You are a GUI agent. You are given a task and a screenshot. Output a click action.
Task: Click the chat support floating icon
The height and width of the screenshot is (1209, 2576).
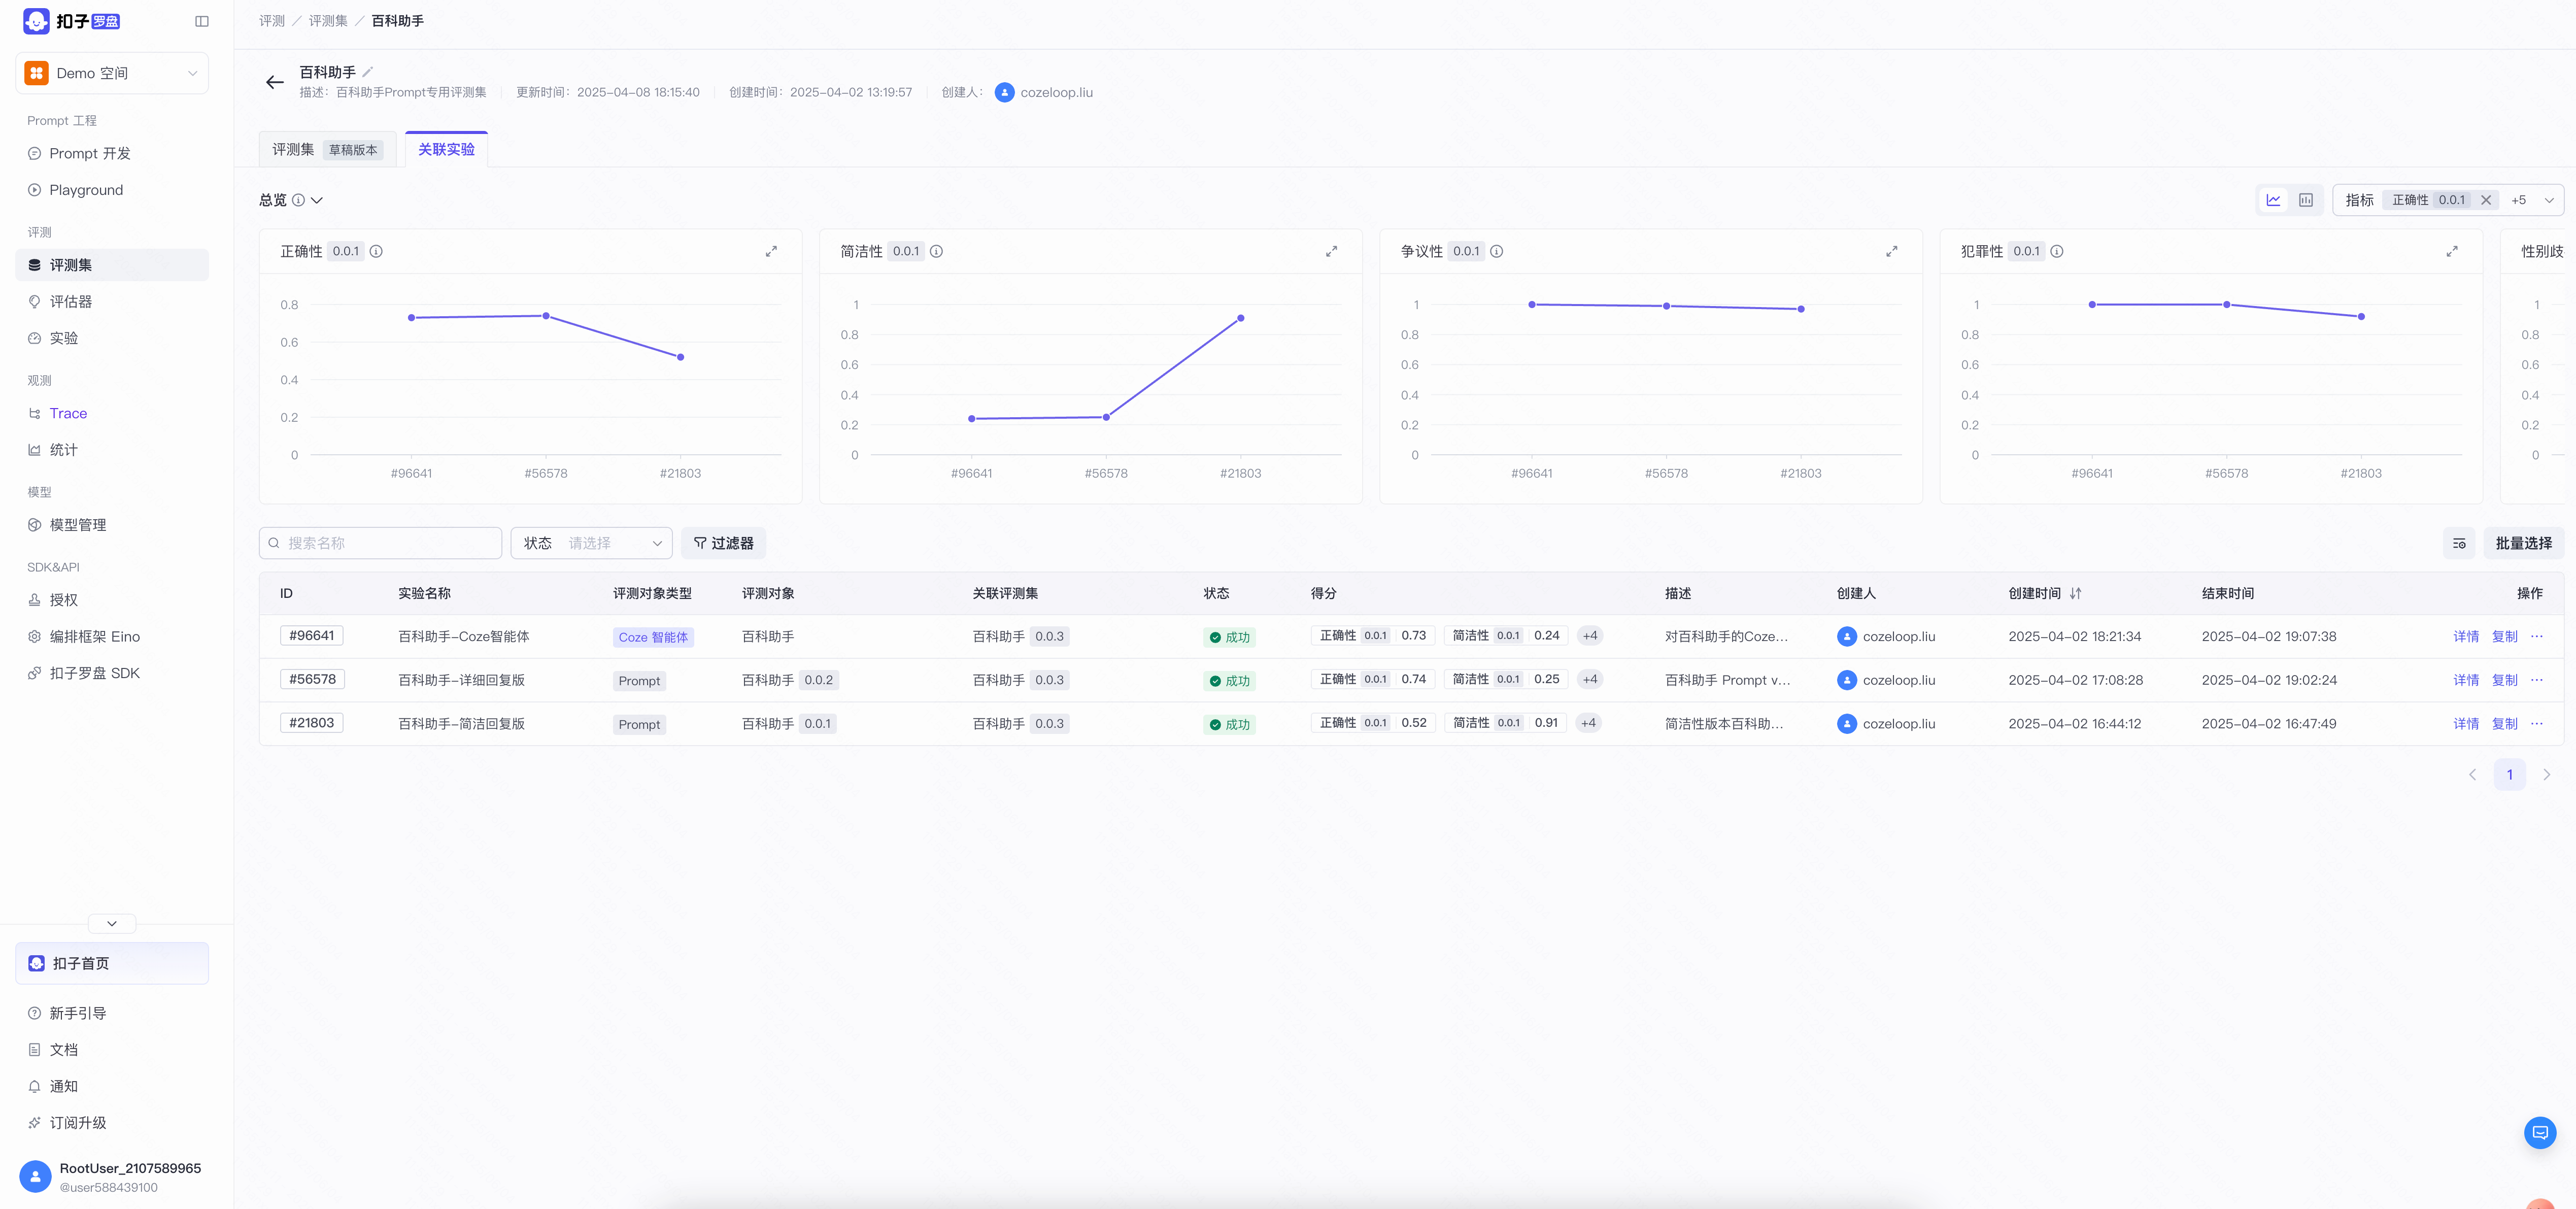click(2539, 1132)
